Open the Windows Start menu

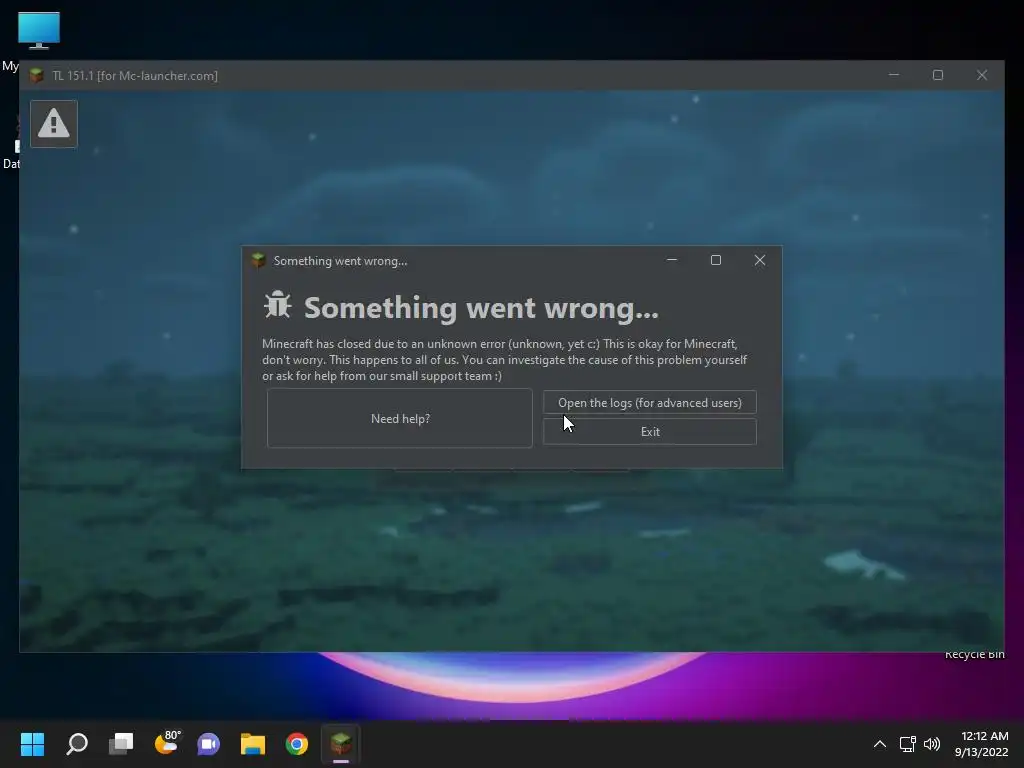[32, 744]
